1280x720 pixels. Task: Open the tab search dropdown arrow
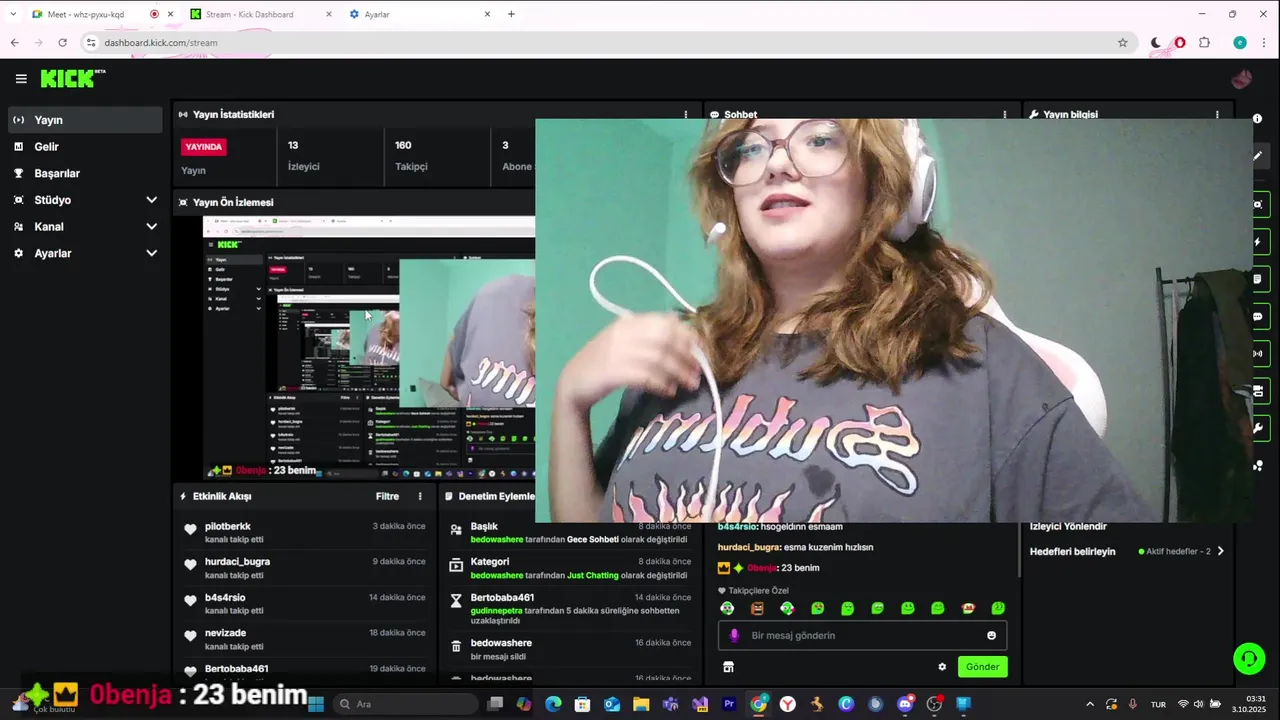[x=13, y=14]
